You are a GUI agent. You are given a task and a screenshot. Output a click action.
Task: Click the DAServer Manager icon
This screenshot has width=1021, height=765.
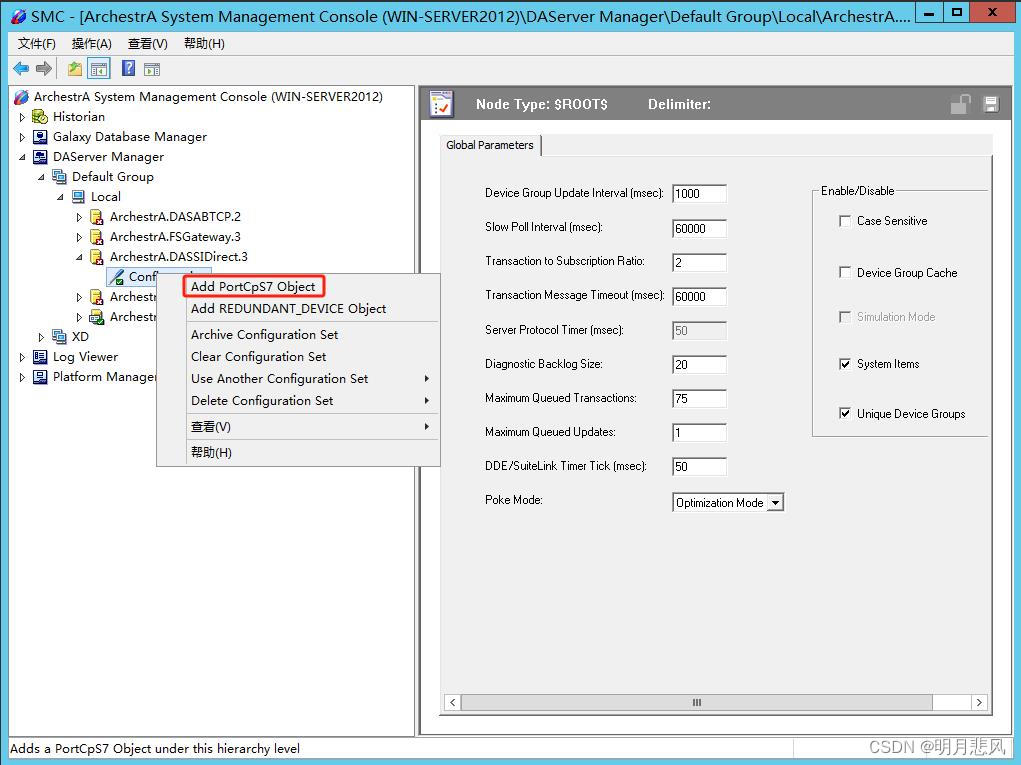tap(40, 157)
